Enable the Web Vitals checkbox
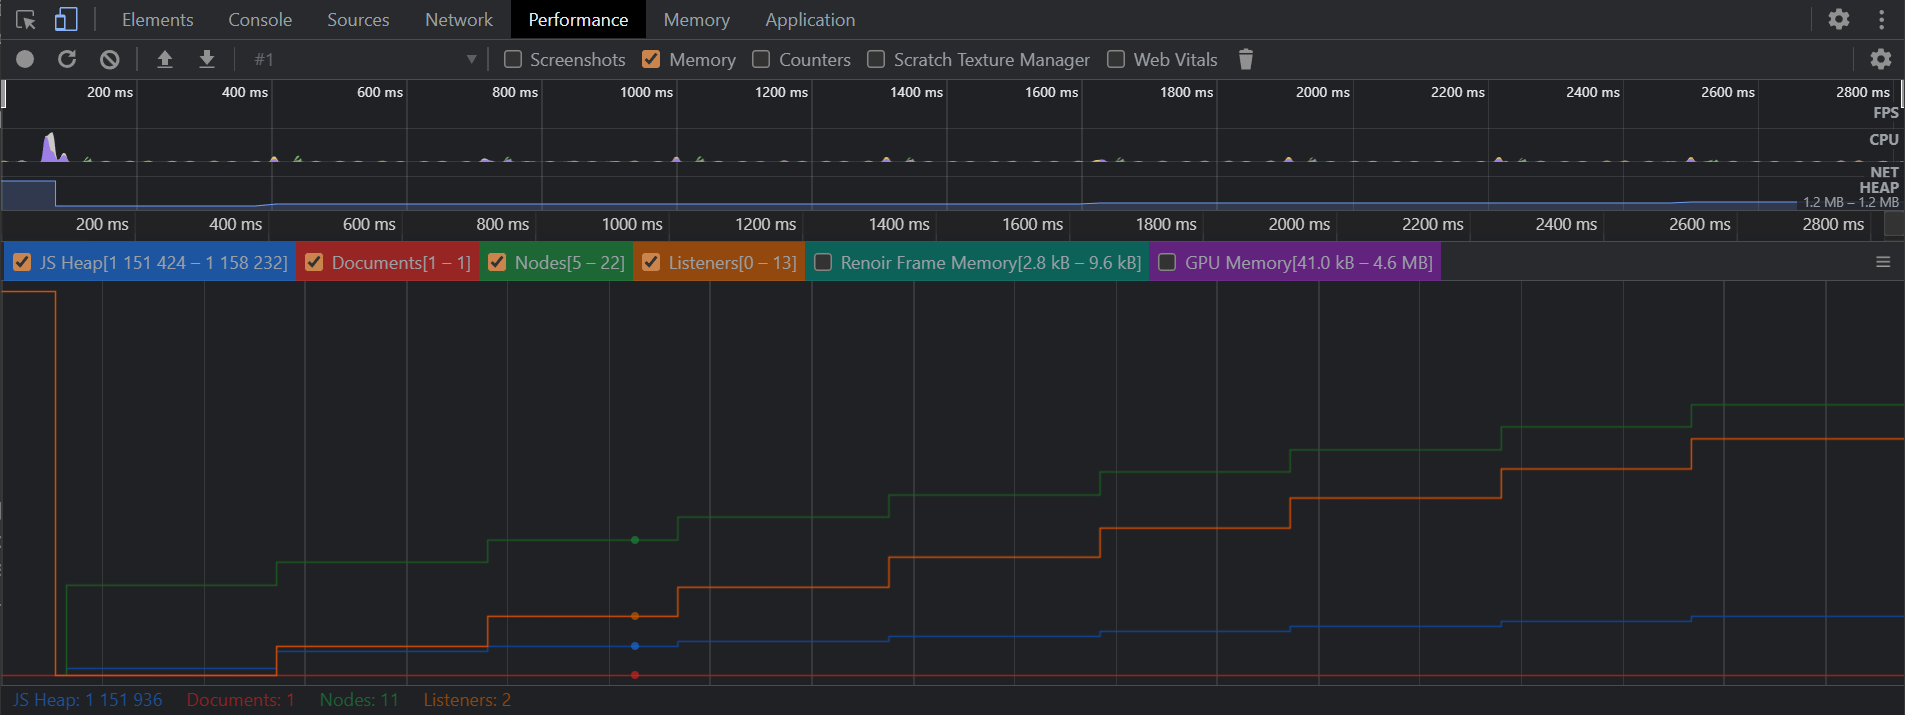 click(x=1116, y=60)
